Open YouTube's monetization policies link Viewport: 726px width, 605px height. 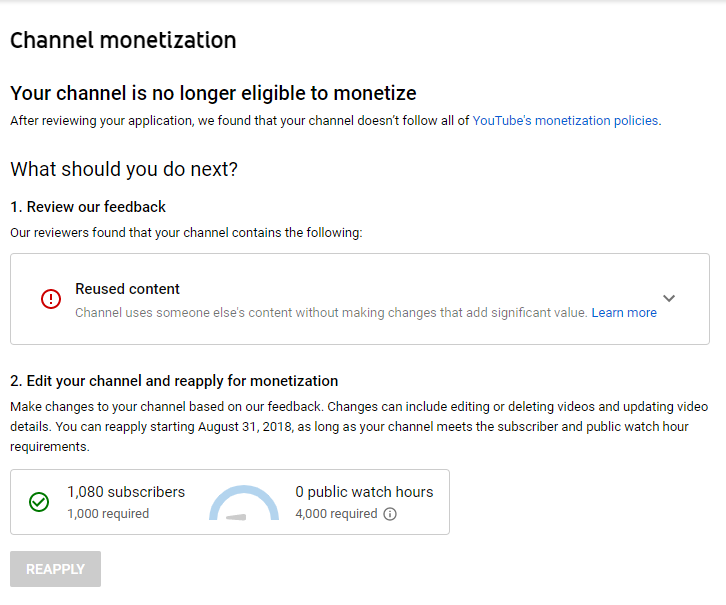[566, 121]
